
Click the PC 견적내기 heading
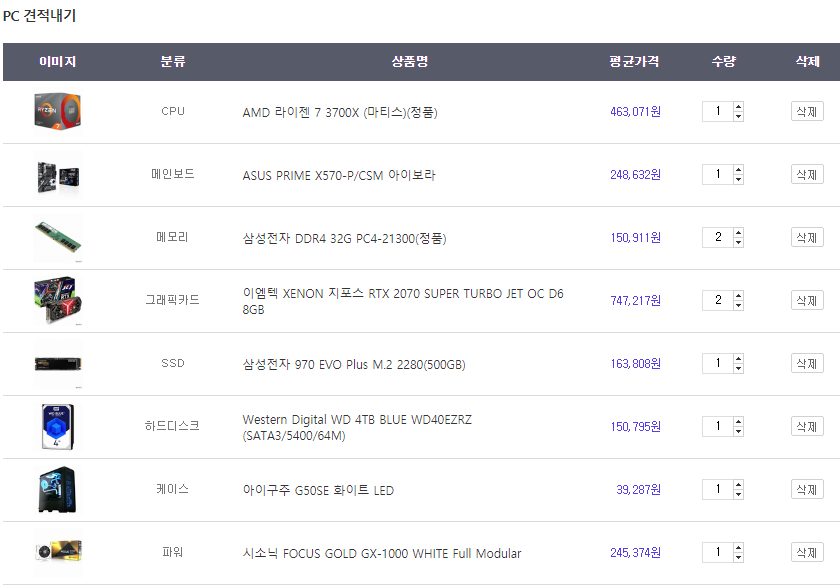(x=39, y=16)
